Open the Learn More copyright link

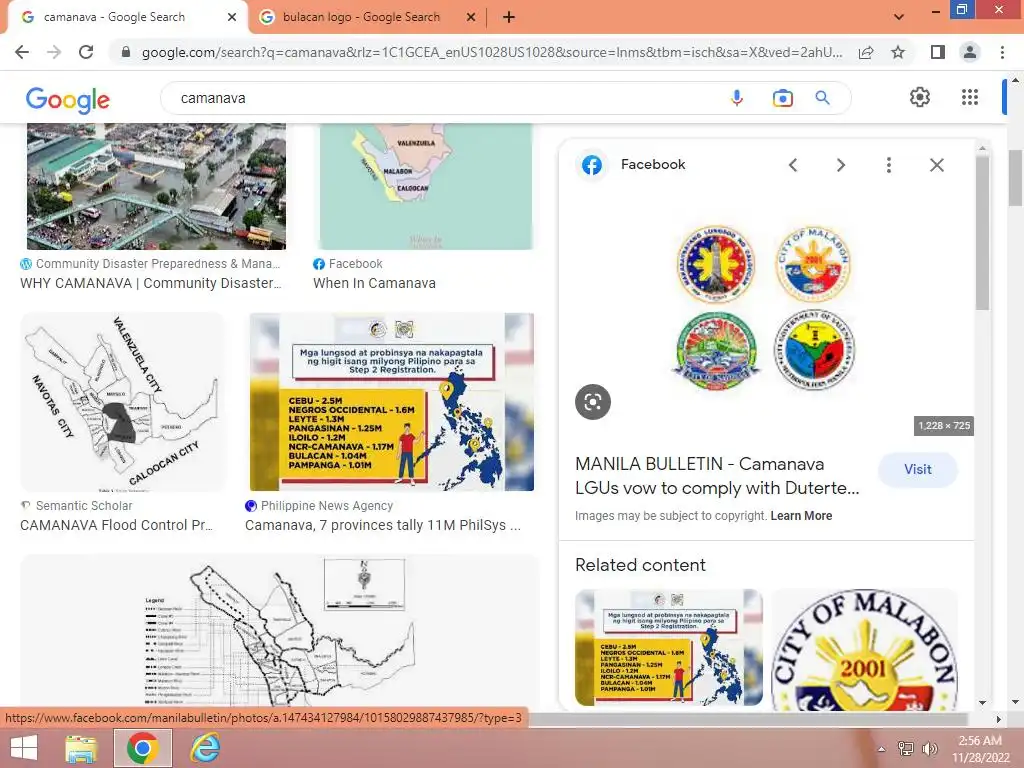pos(801,516)
